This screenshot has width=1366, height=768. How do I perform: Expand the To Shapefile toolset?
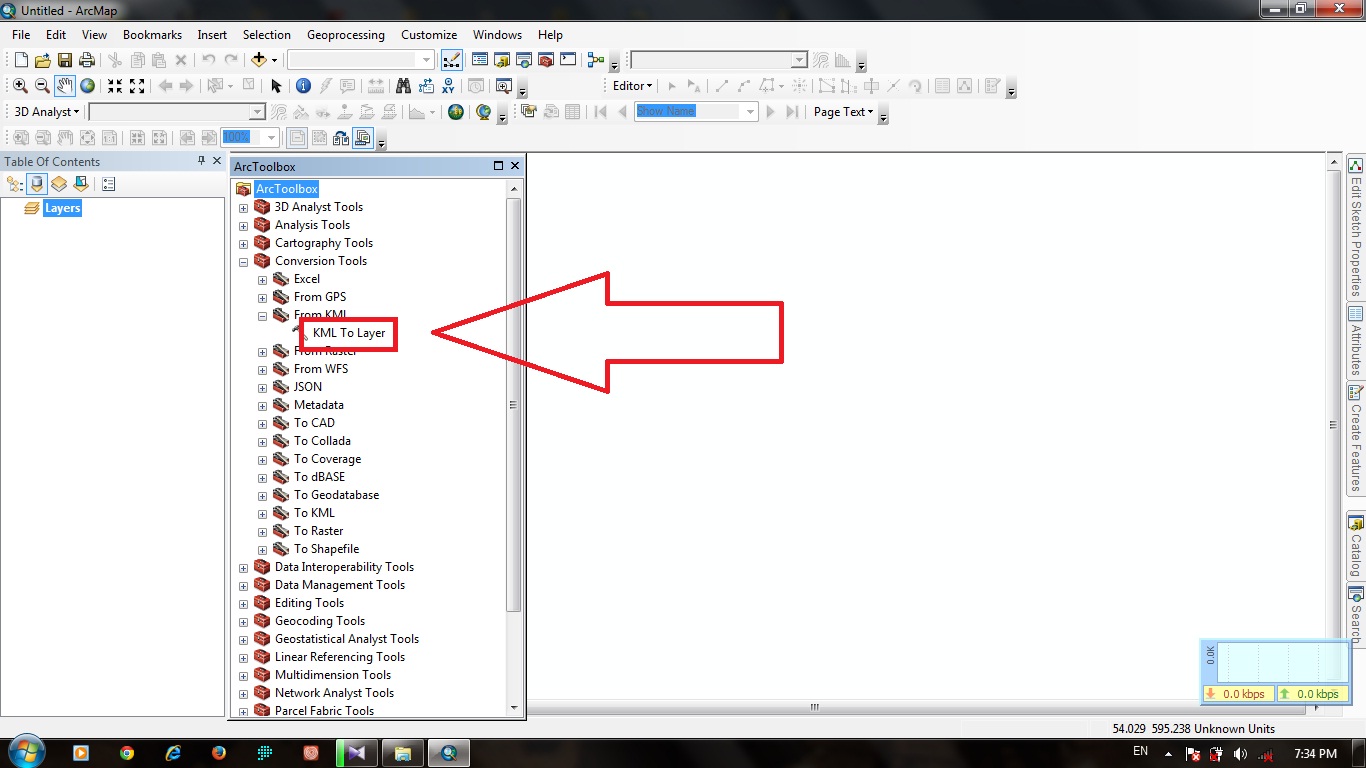pyautogui.click(x=262, y=550)
